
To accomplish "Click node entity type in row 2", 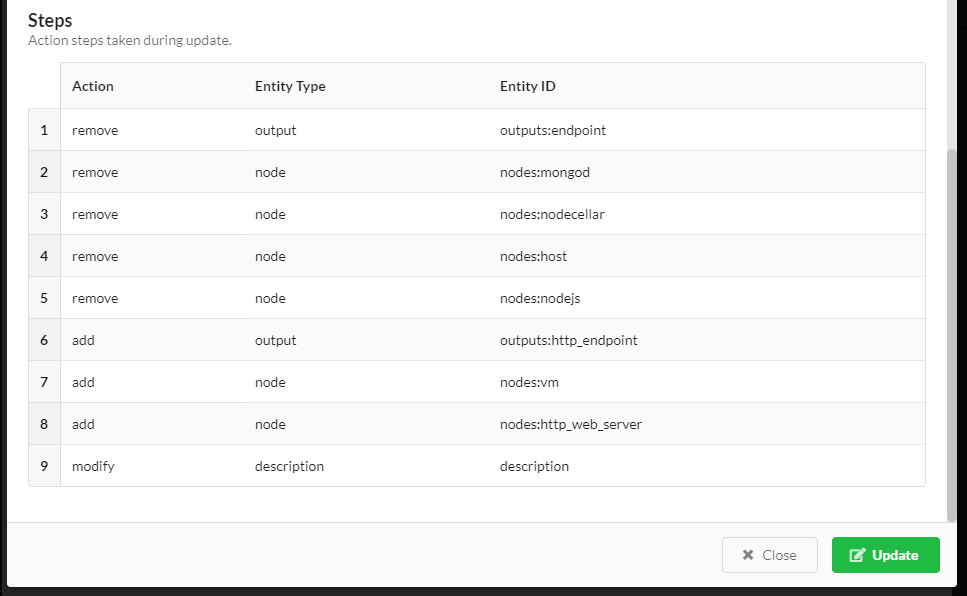I will click(x=270, y=172).
